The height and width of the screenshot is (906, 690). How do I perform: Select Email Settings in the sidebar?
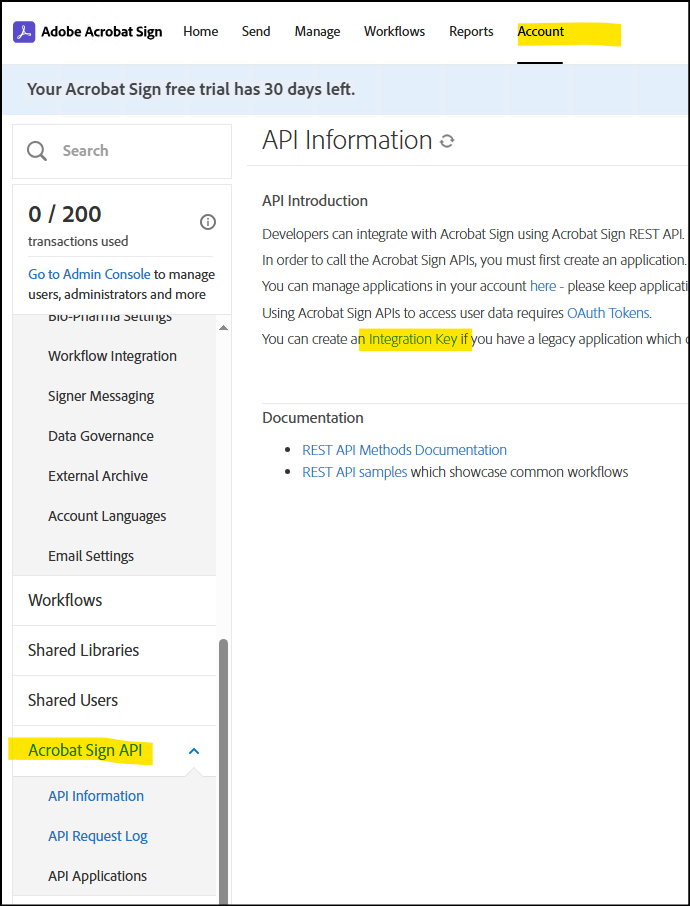(91, 556)
